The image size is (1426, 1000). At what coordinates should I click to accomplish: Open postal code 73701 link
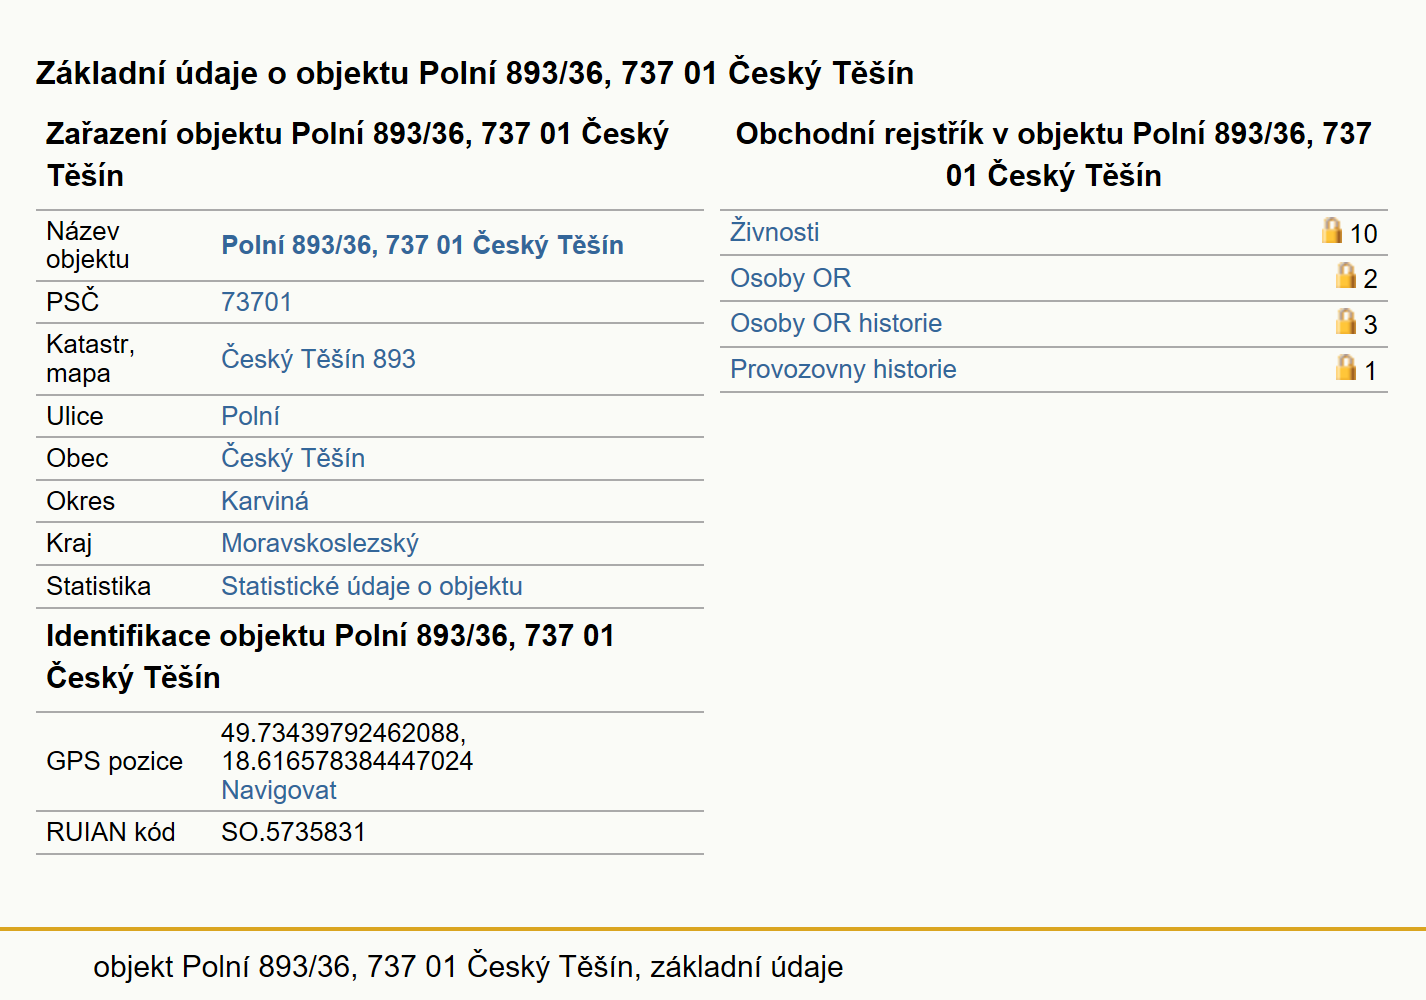tap(256, 302)
